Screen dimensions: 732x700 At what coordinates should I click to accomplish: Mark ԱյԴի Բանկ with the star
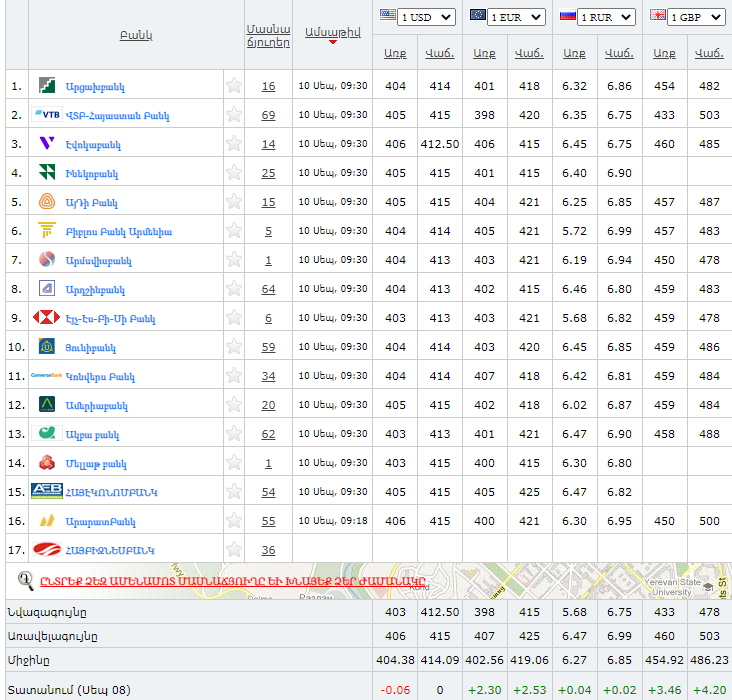[x=234, y=201]
